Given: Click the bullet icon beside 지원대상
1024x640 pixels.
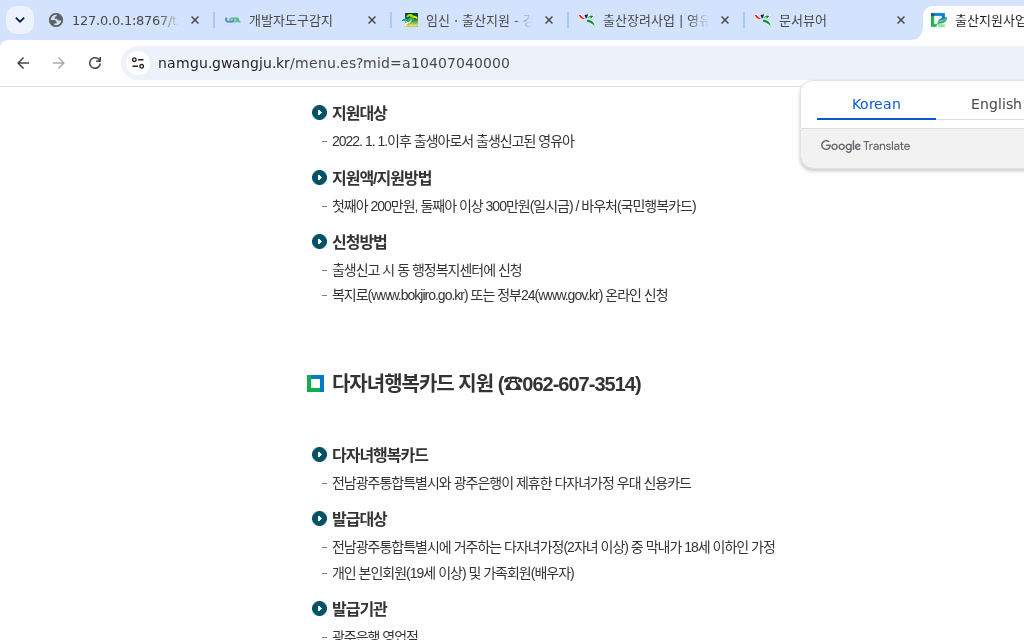Looking at the screenshot, I should 319,112.
